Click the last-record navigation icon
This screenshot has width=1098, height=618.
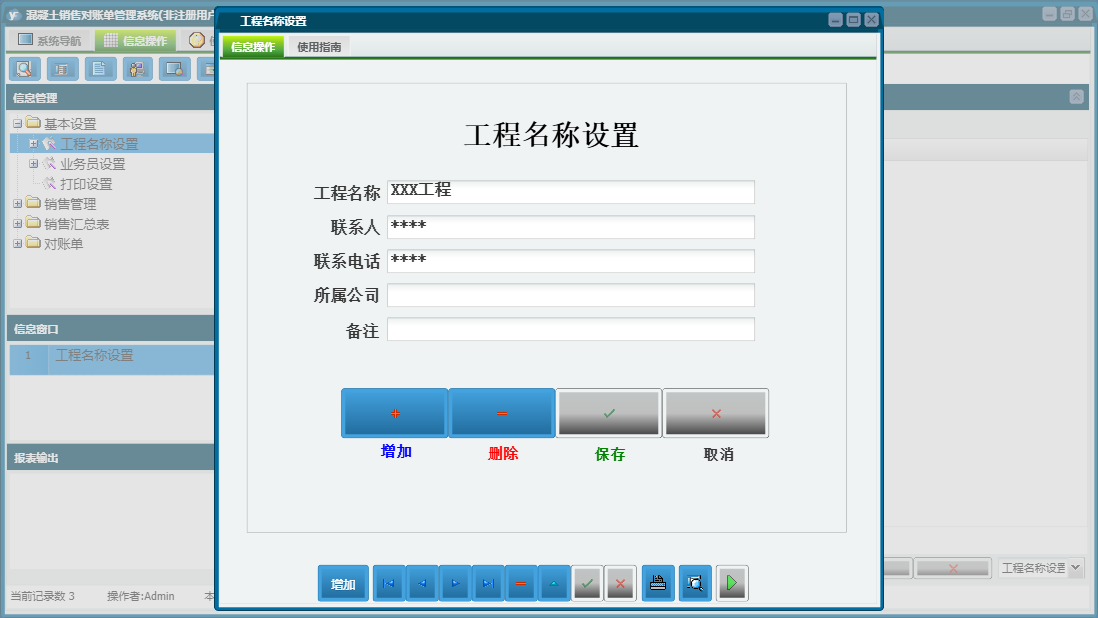pos(488,583)
